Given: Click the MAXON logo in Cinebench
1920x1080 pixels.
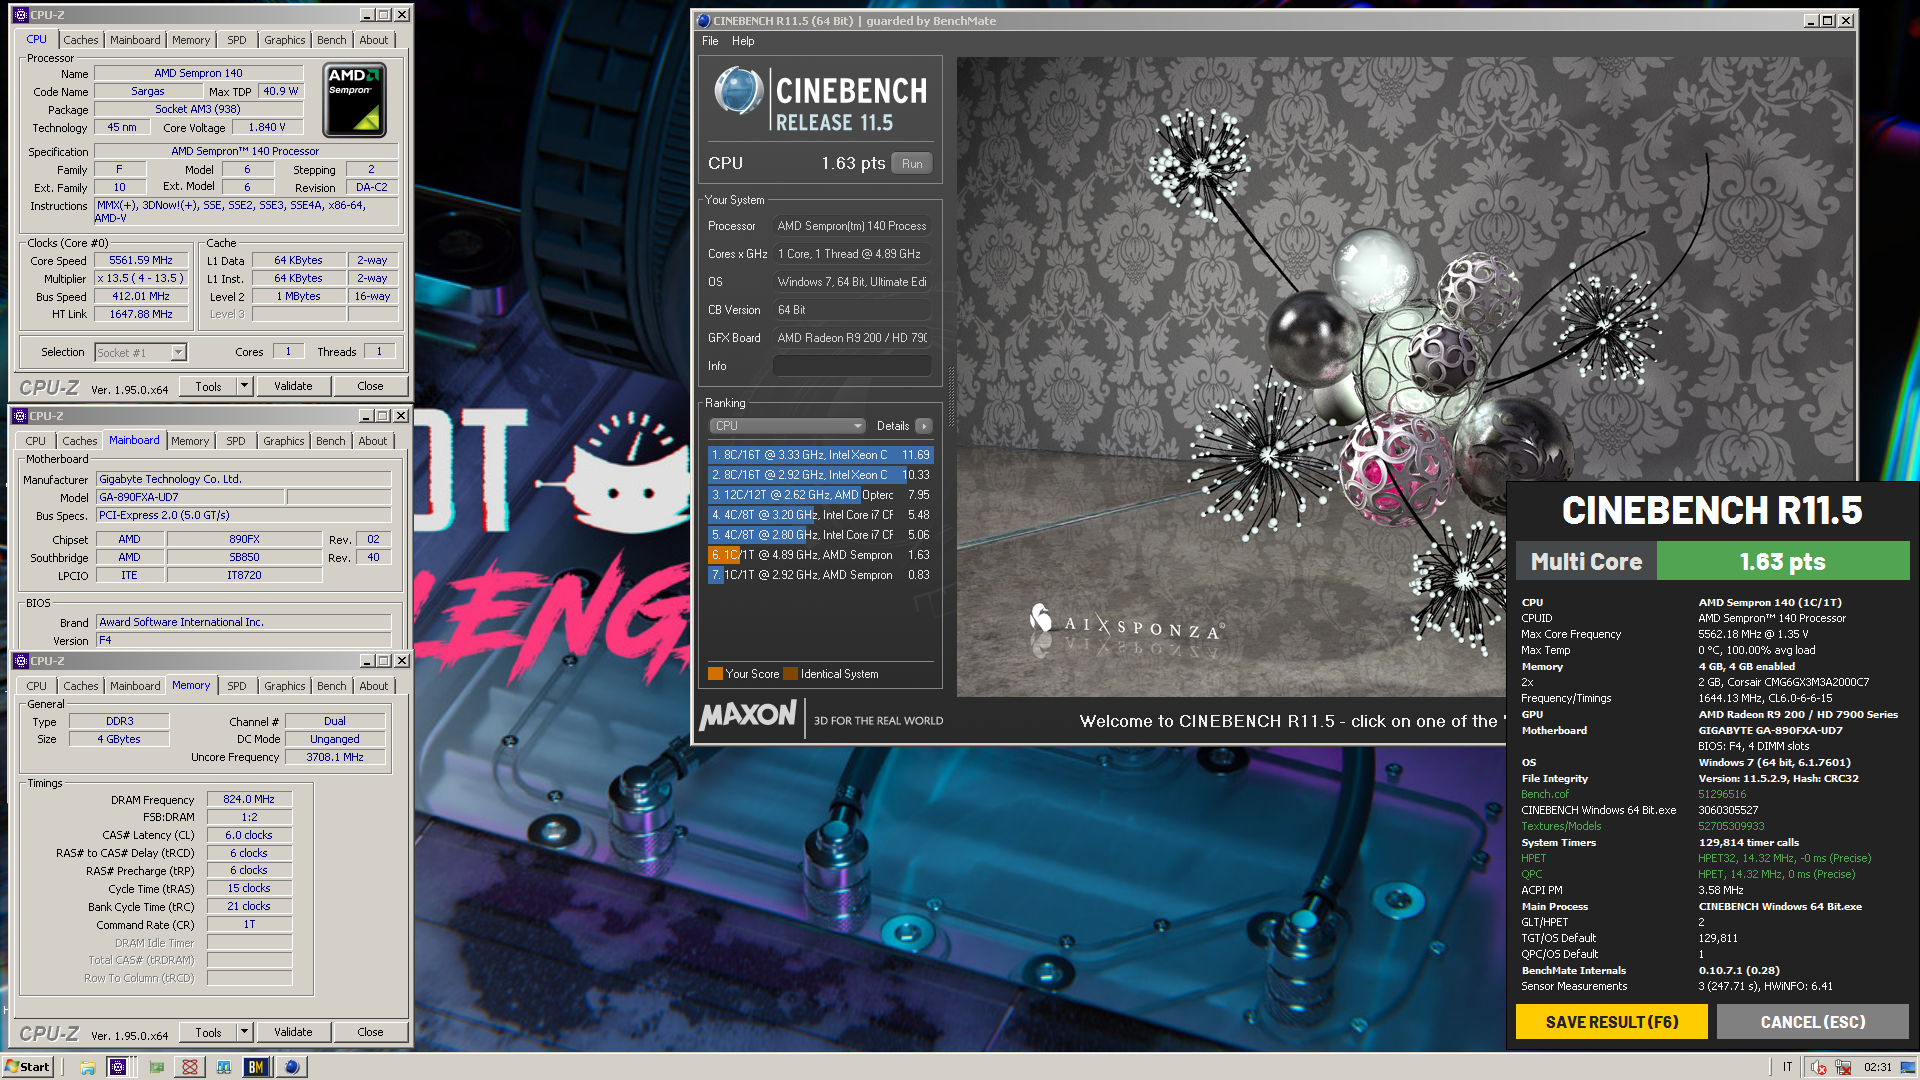Looking at the screenshot, I should pyautogui.click(x=748, y=715).
